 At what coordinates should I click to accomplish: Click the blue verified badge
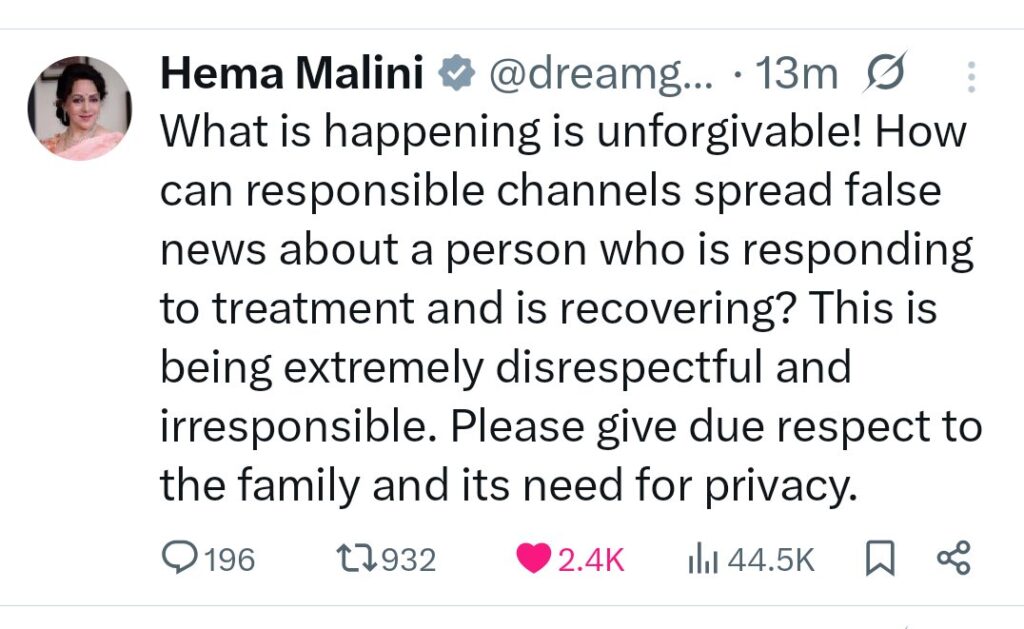454,76
